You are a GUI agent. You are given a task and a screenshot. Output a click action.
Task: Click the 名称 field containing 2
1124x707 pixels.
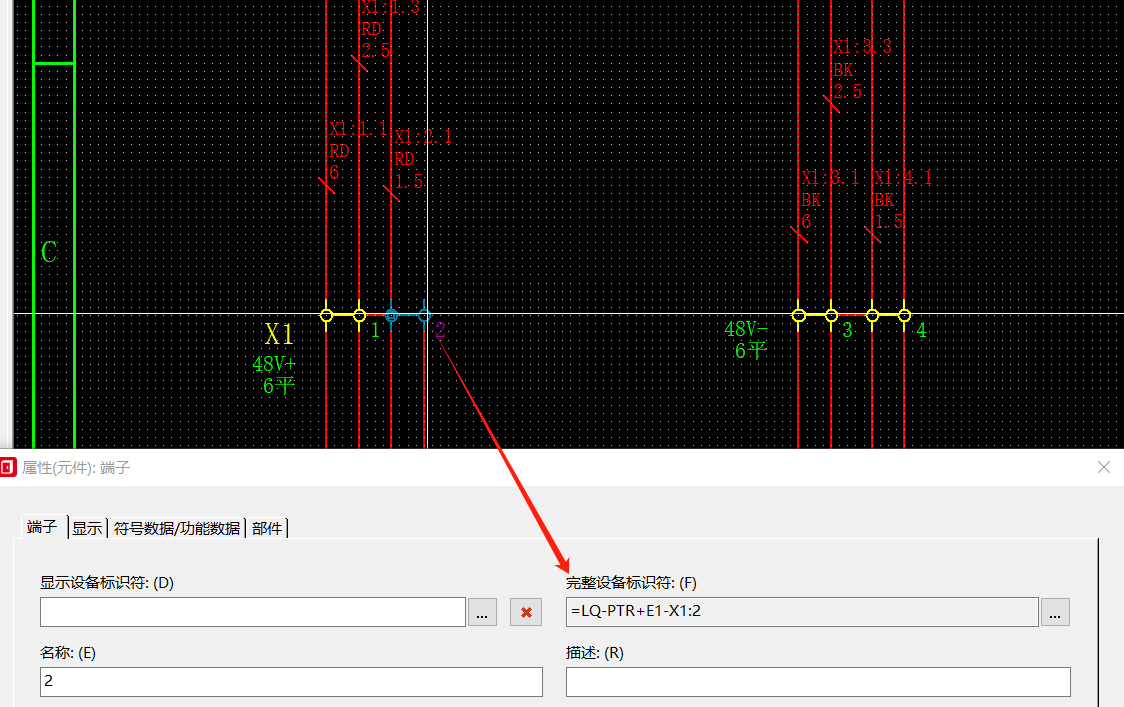point(290,682)
